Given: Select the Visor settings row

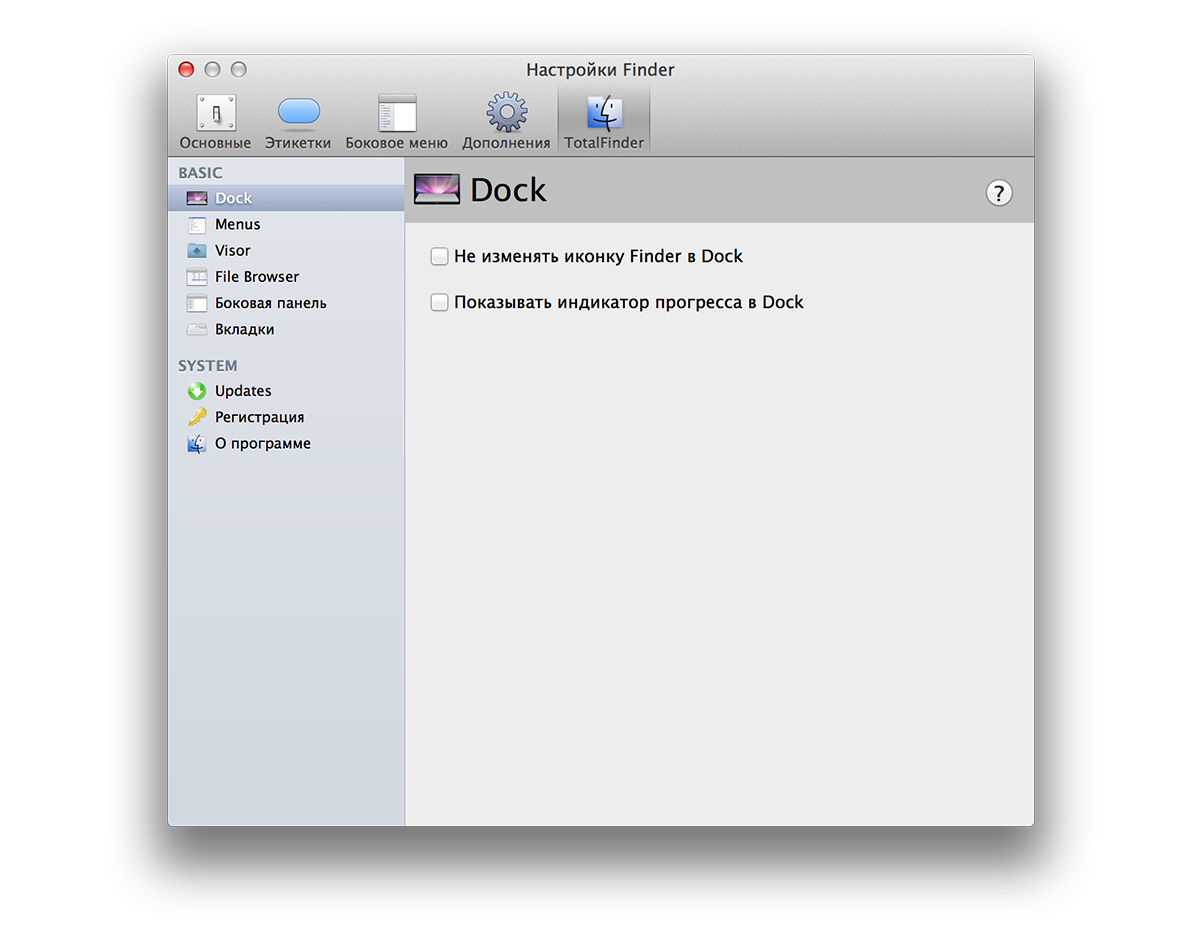Looking at the screenshot, I should [x=286, y=251].
